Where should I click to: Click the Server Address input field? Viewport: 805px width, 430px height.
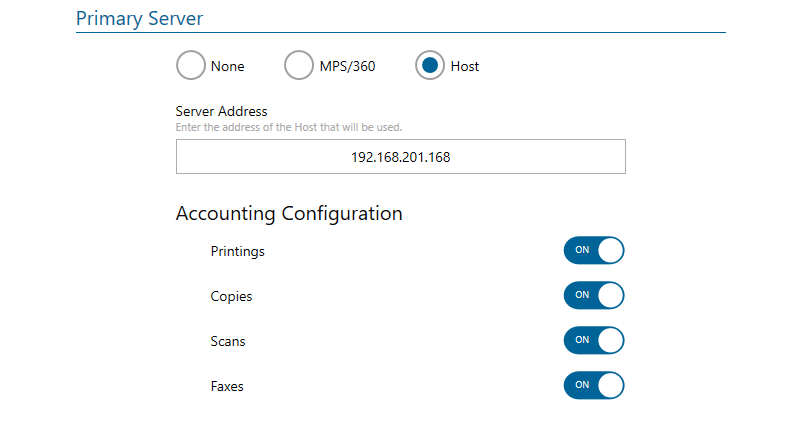pyautogui.click(x=400, y=157)
